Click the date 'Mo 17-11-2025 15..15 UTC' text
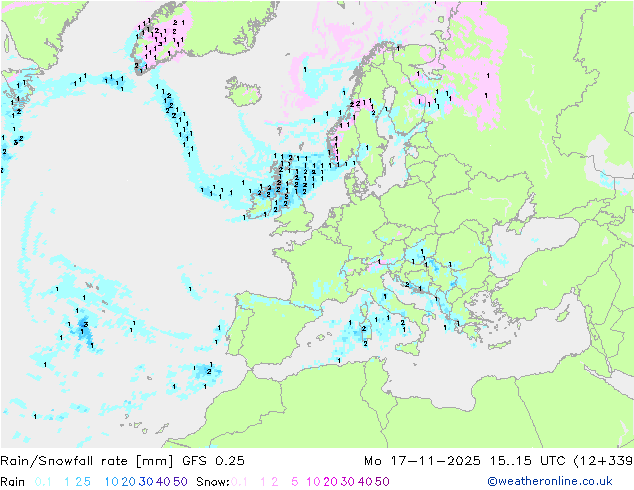634x490 pixels. [x=467, y=461]
